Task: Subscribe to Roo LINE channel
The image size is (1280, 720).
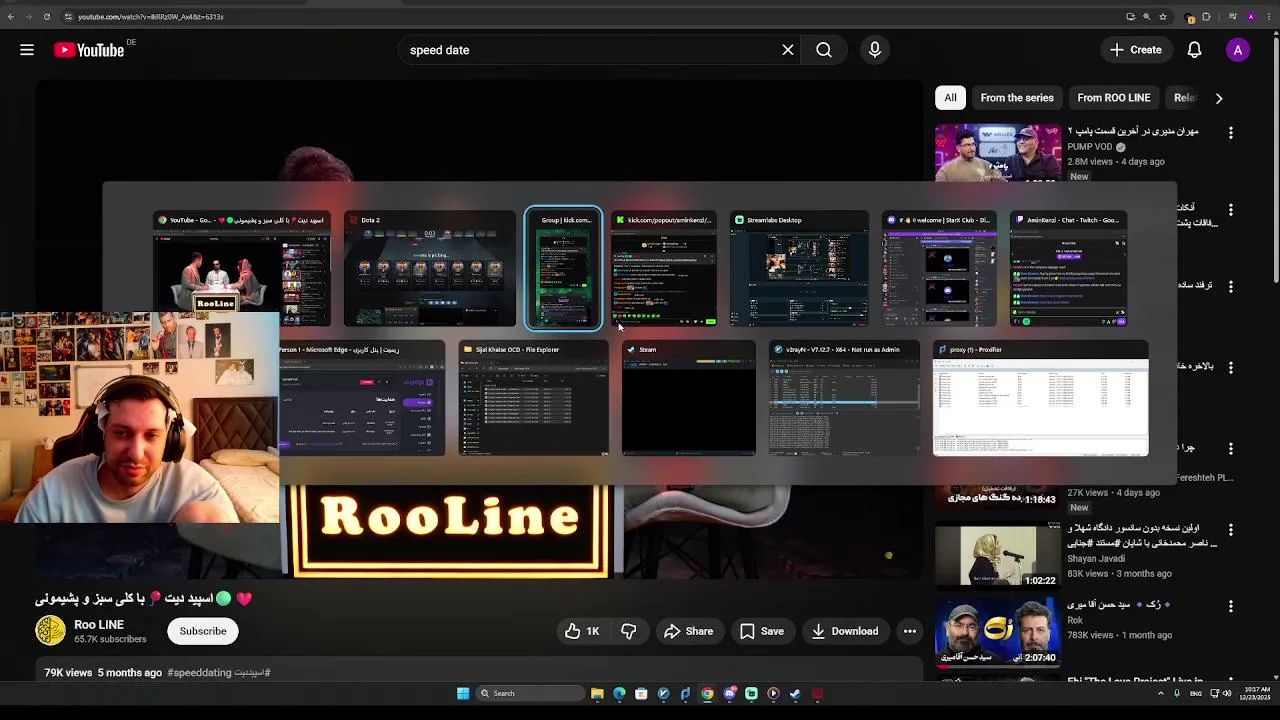Action: [x=203, y=631]
